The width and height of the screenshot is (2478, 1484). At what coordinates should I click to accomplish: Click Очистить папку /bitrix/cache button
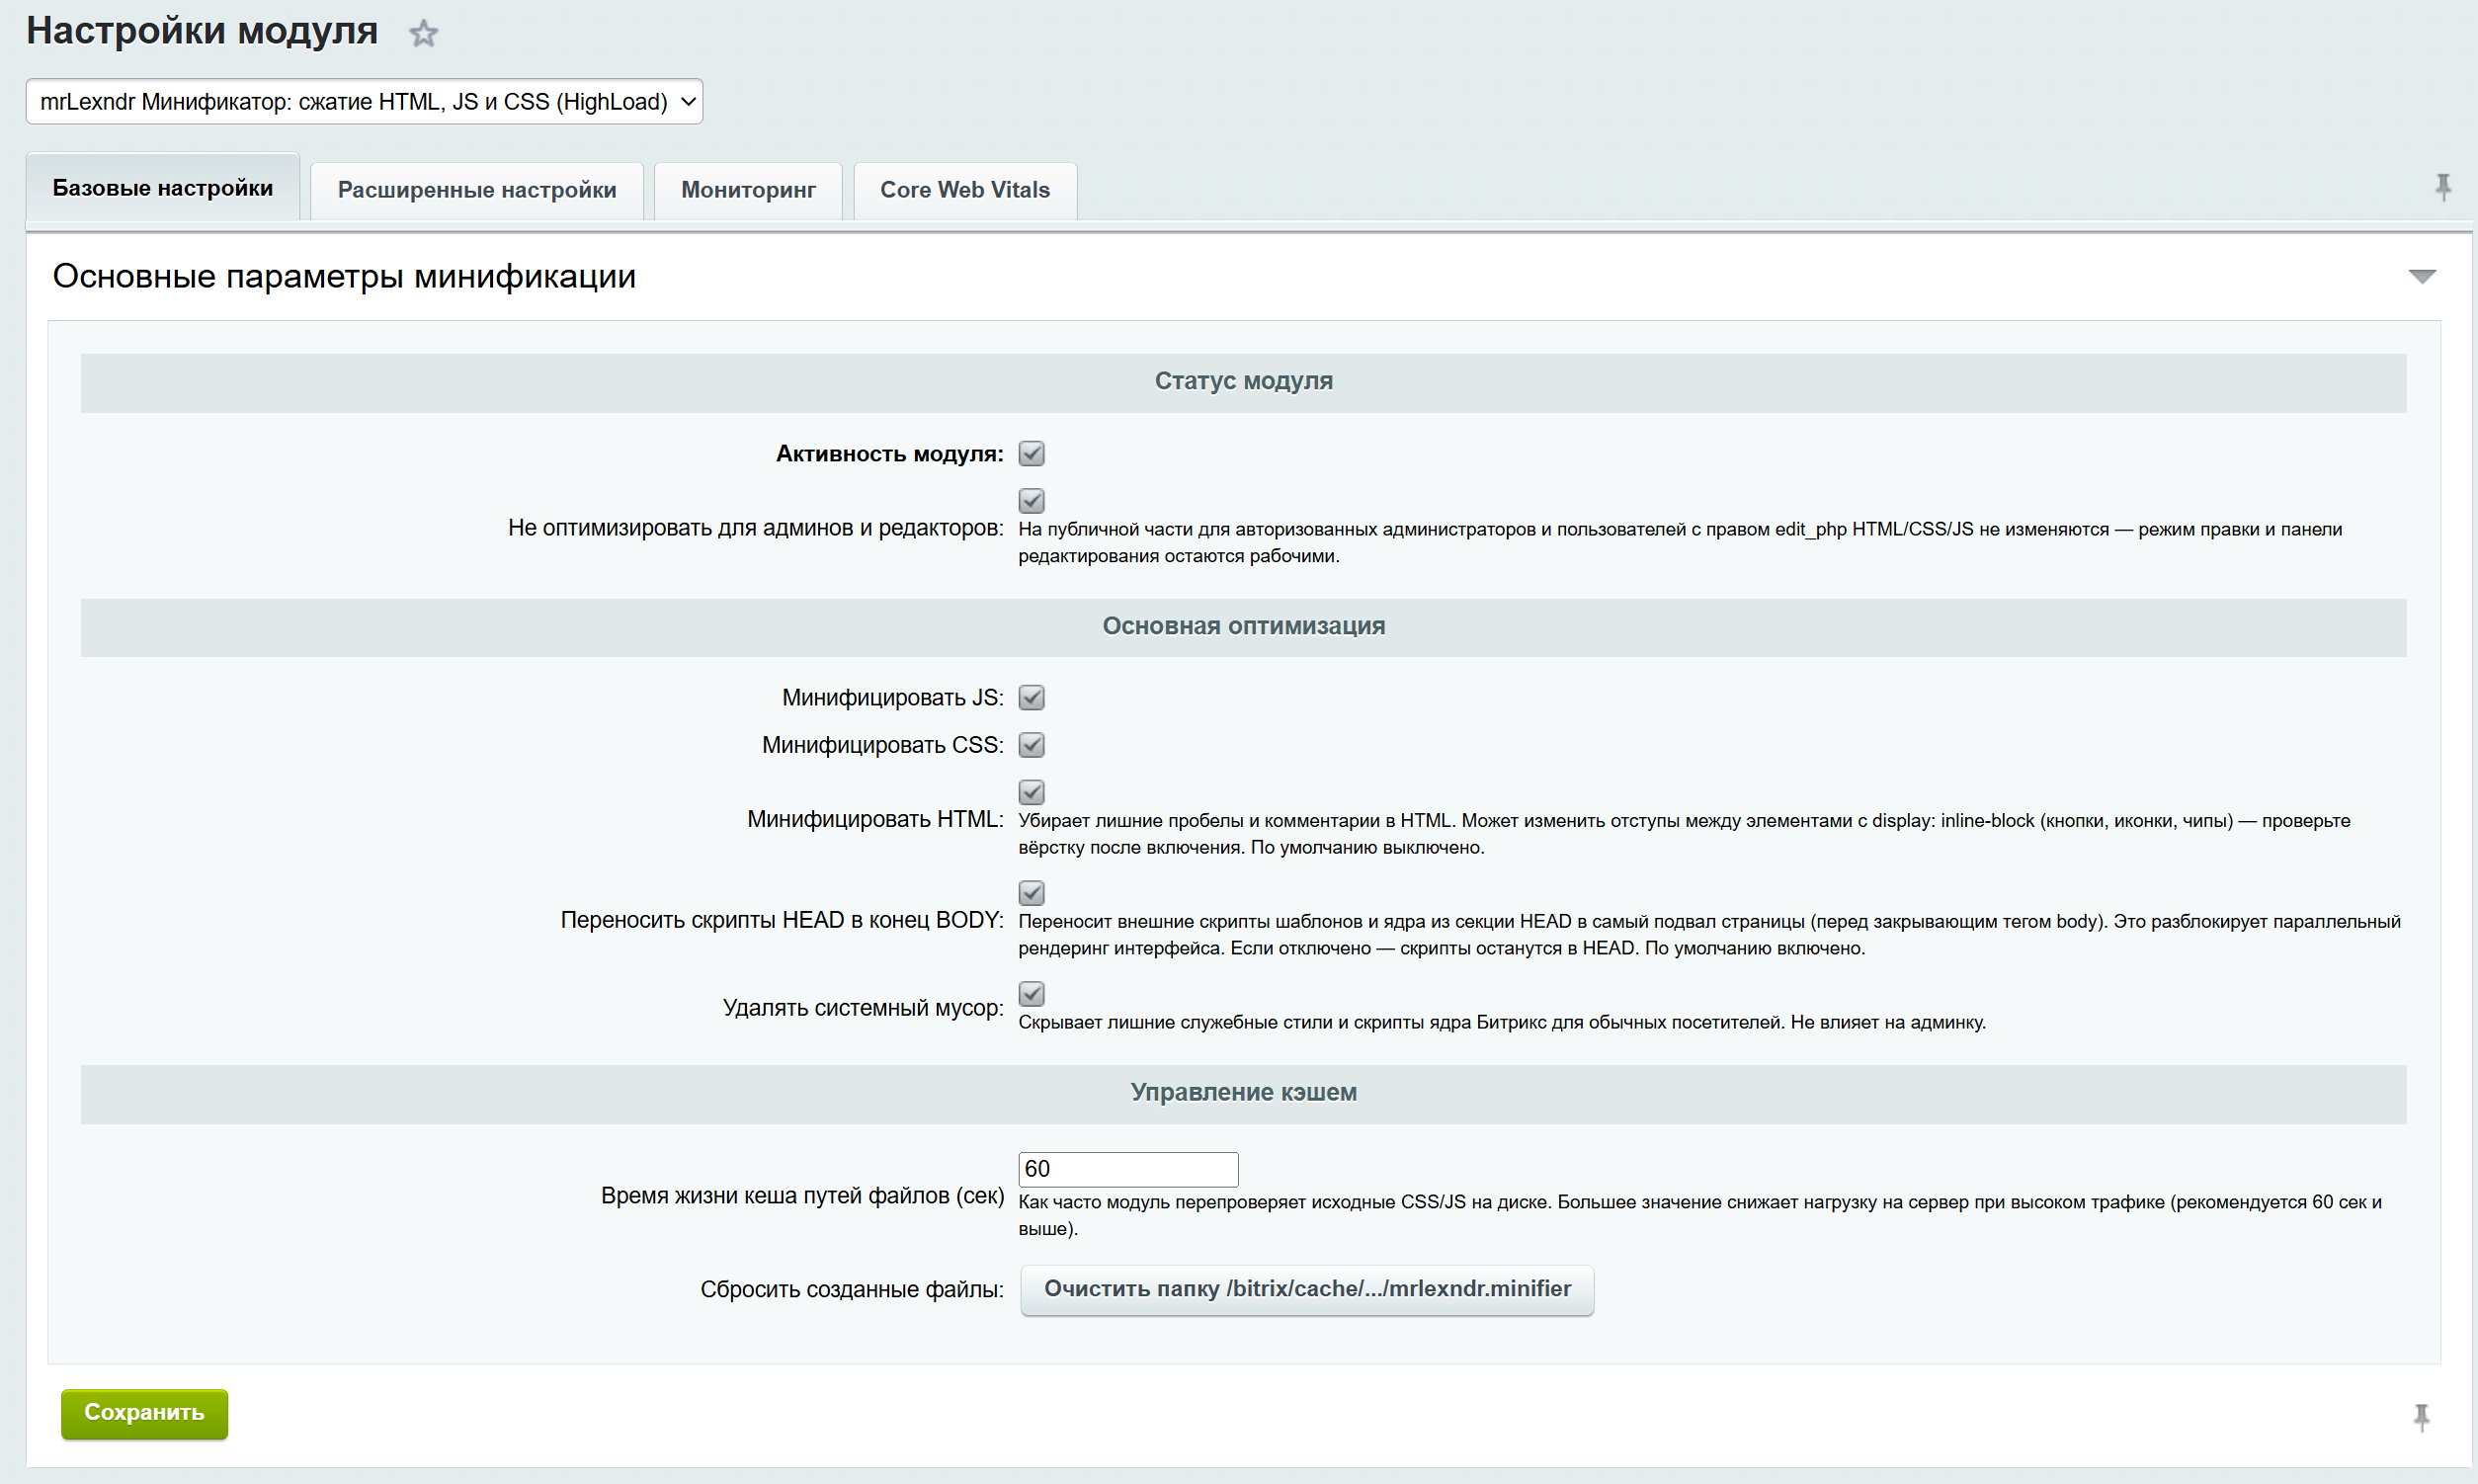tap(1307, 1290)
